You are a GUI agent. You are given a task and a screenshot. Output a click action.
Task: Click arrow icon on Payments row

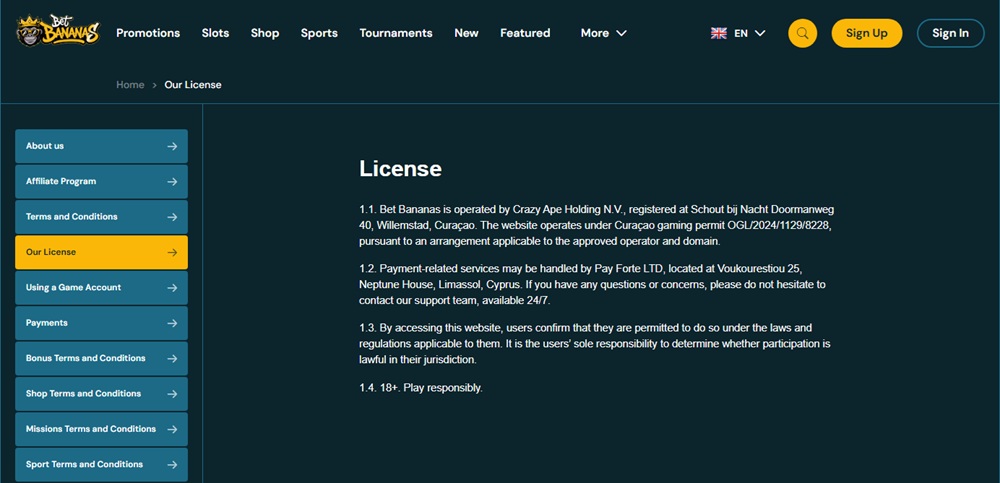coord(172,323)
